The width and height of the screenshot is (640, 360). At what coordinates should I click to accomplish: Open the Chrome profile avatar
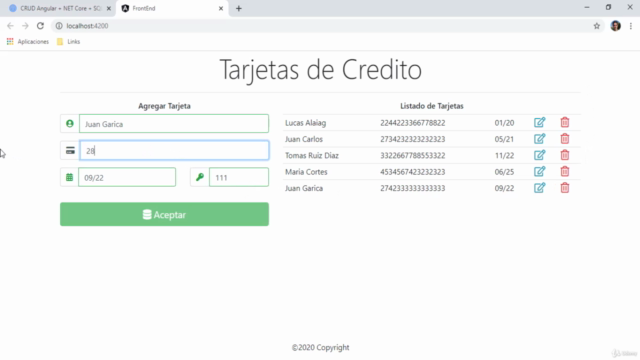click(616, 26)
